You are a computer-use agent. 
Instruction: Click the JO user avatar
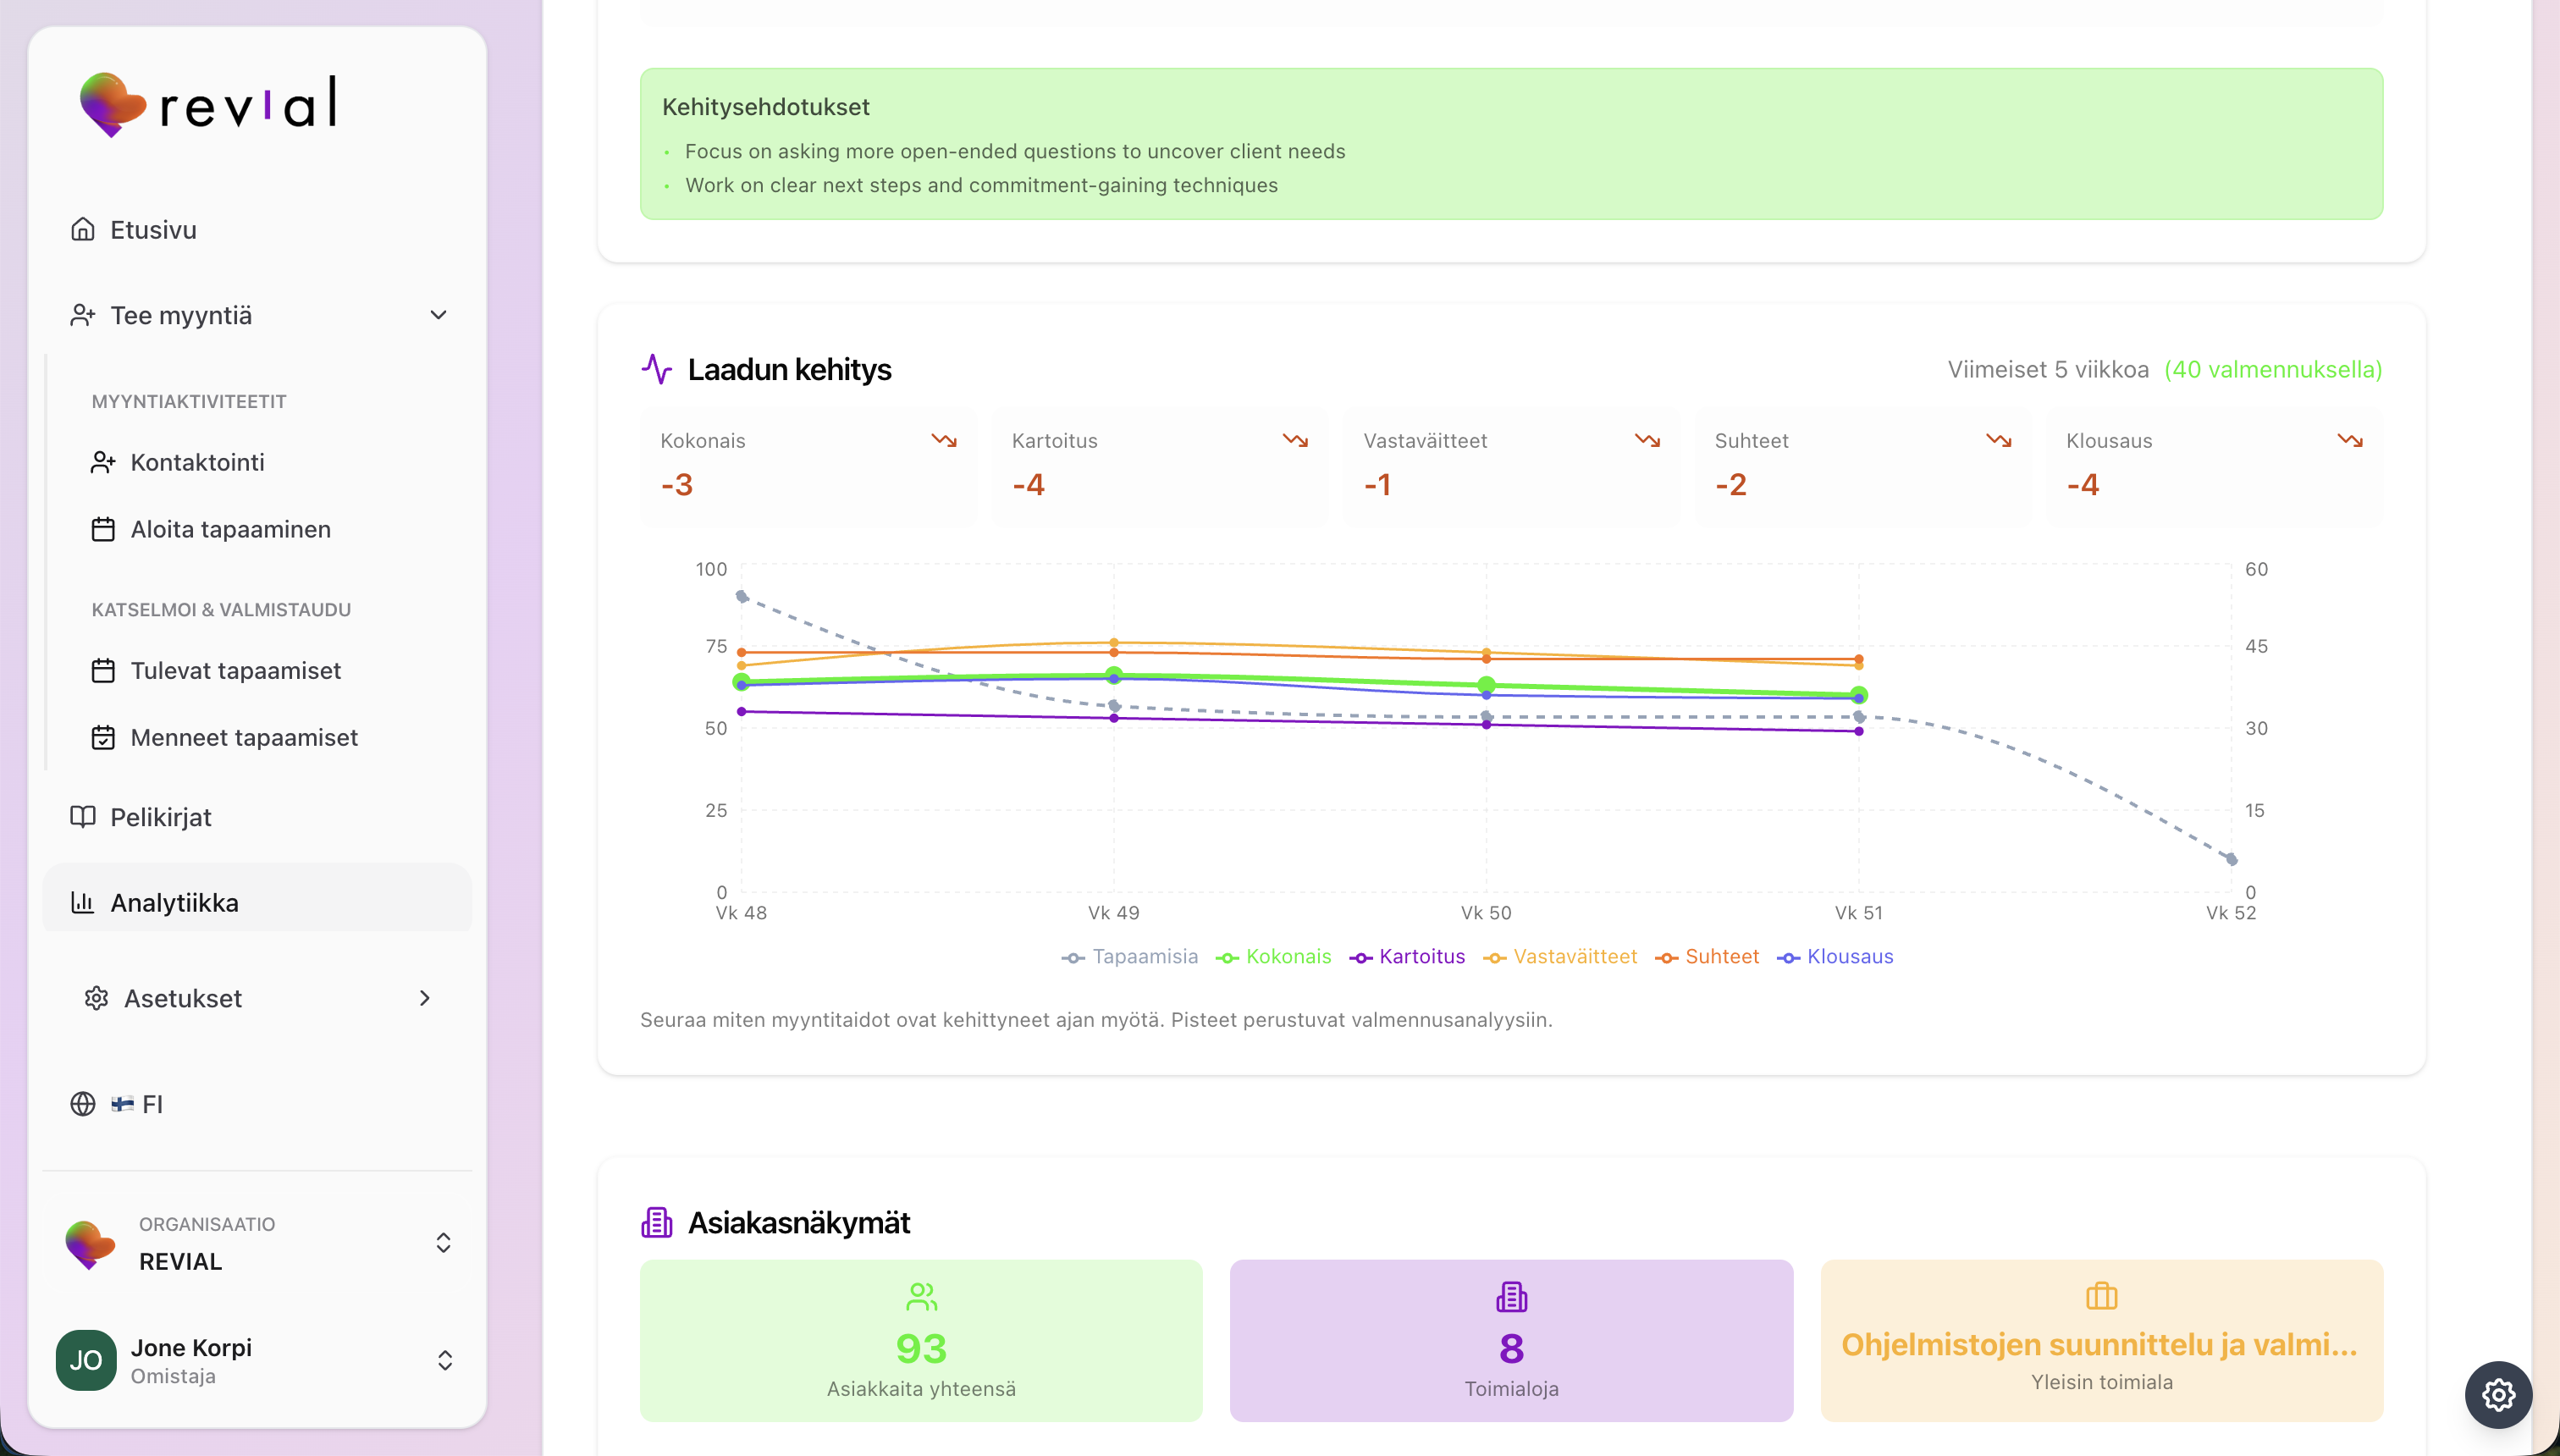coord(86,1360)
